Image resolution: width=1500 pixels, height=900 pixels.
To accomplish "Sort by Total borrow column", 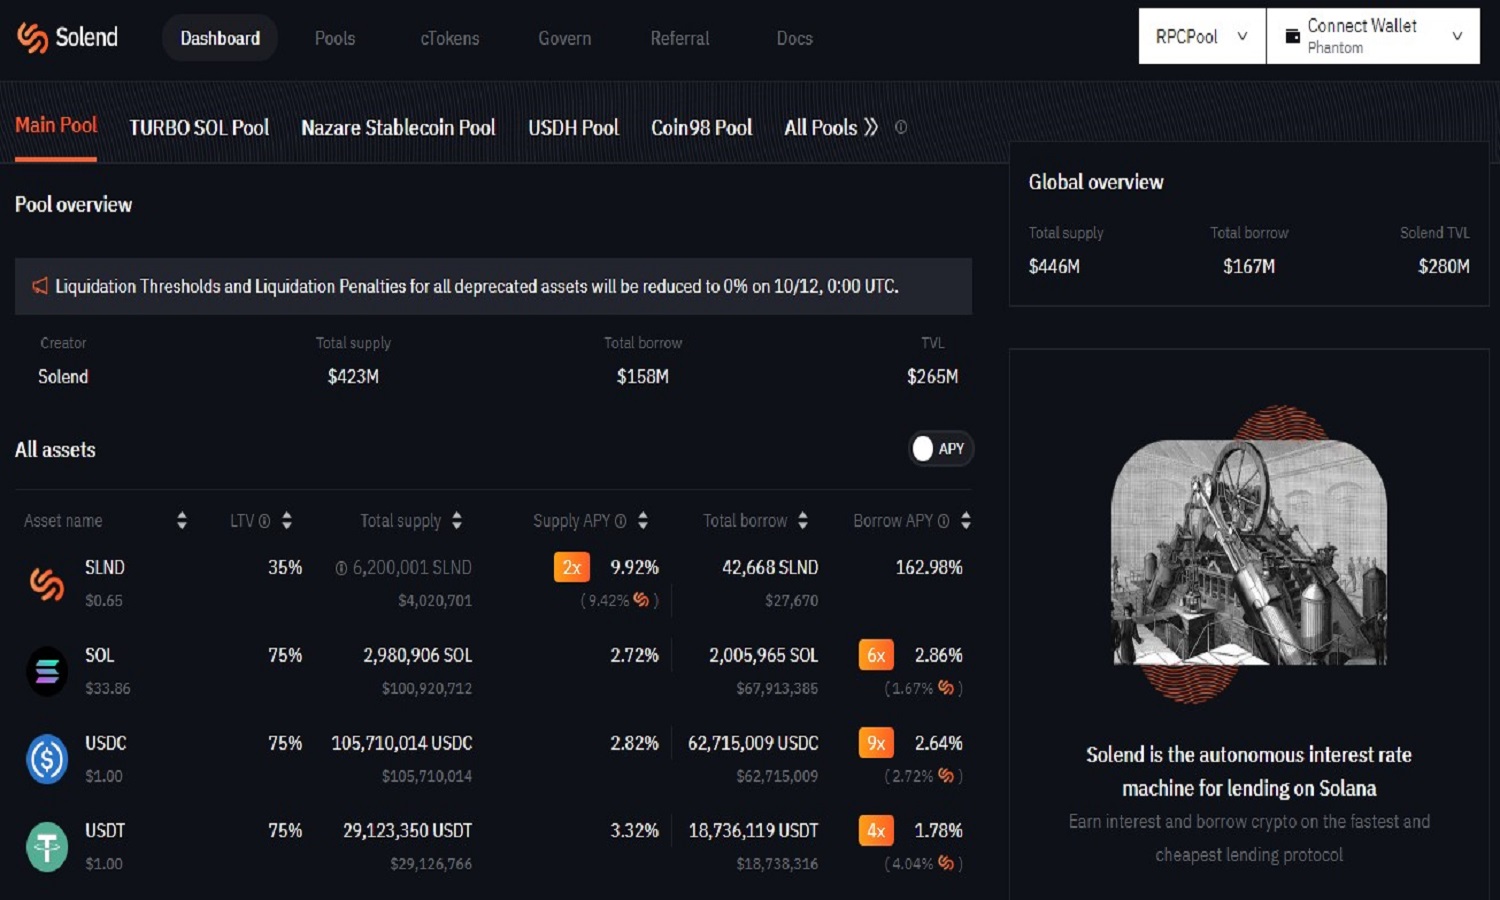I will (x=803, y=521).
